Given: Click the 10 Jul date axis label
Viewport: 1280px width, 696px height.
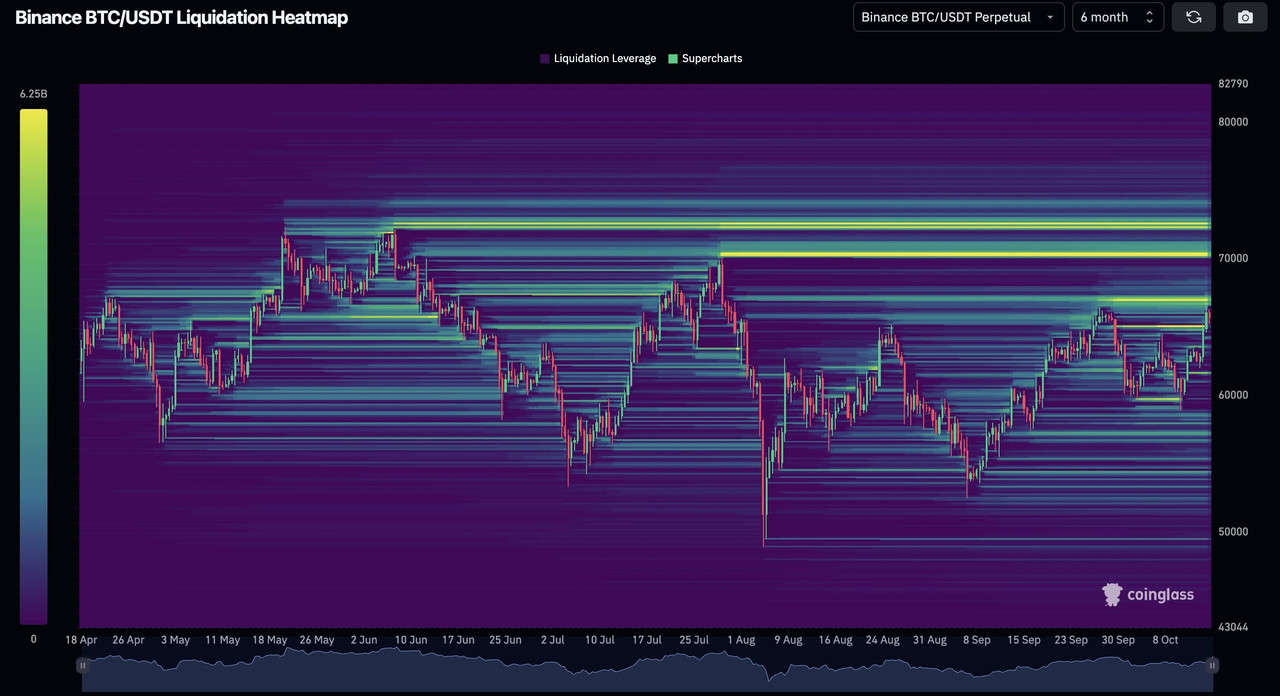Looking at the screenshot, I should [x=599, y=640].
